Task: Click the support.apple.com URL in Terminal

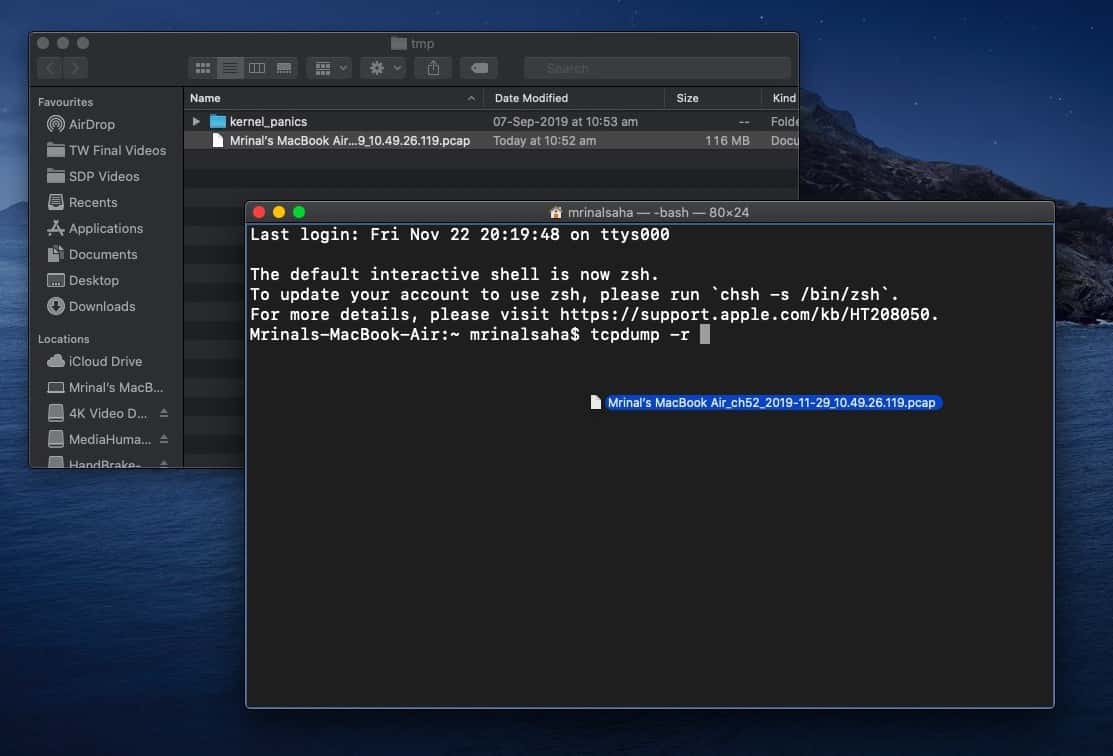Action: tap(744, 314)
